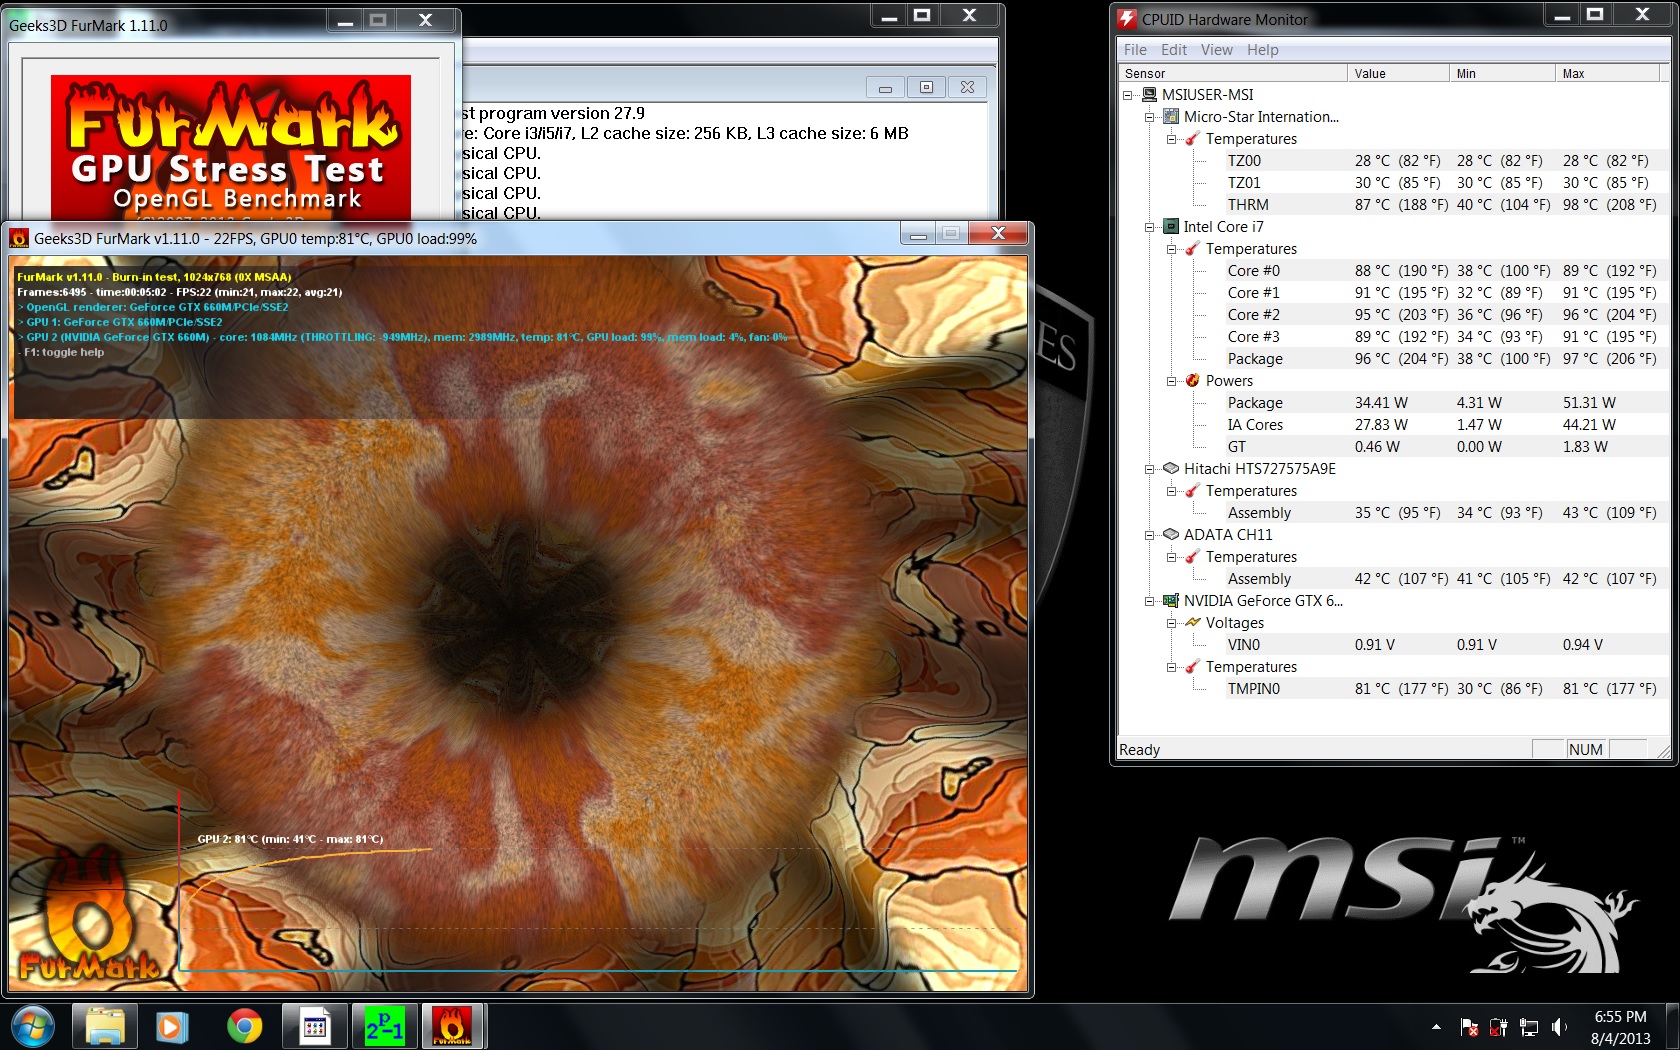This screenshot has height=1050, width=1680.
Task: Click the Voltages icon under NVIDIA GeForce
Action: 1193,622
